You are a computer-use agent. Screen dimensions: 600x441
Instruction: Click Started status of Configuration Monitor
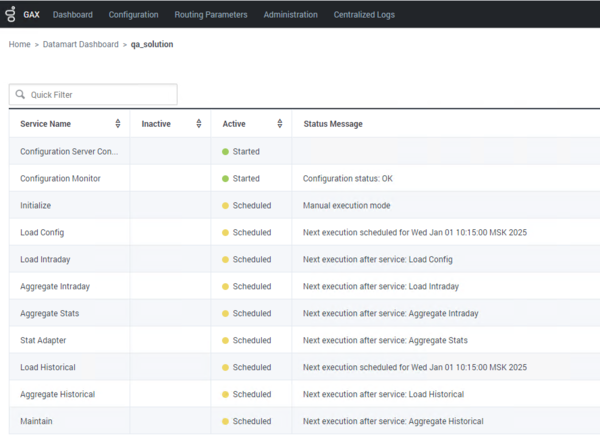click(x=246, y=178)
